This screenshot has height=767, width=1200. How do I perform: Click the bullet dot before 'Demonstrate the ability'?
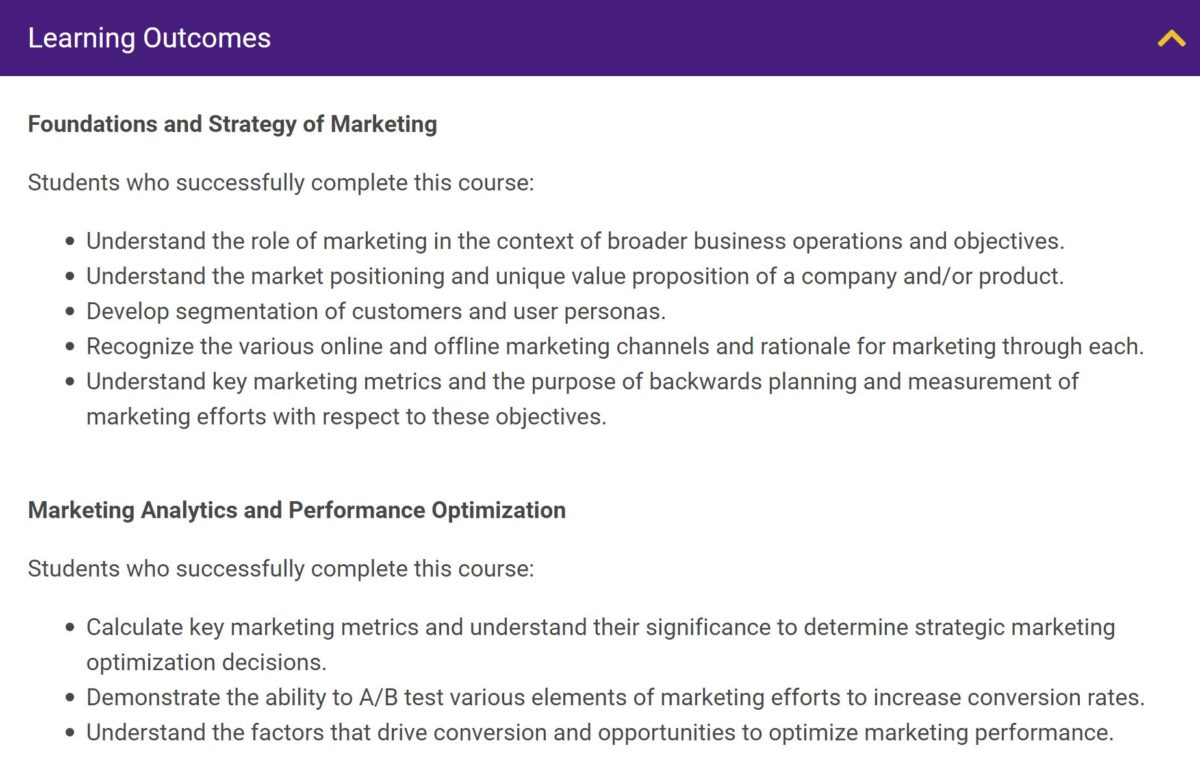coord(70,698)
